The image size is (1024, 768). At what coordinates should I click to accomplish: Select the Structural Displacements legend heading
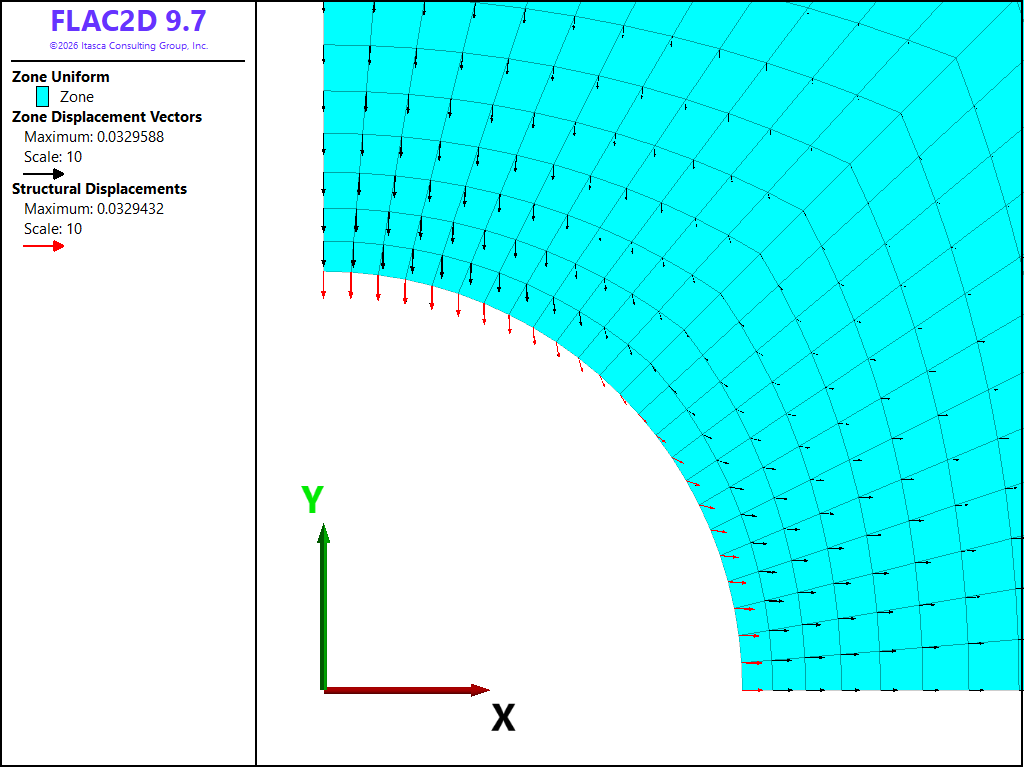(x=99, y=189)
